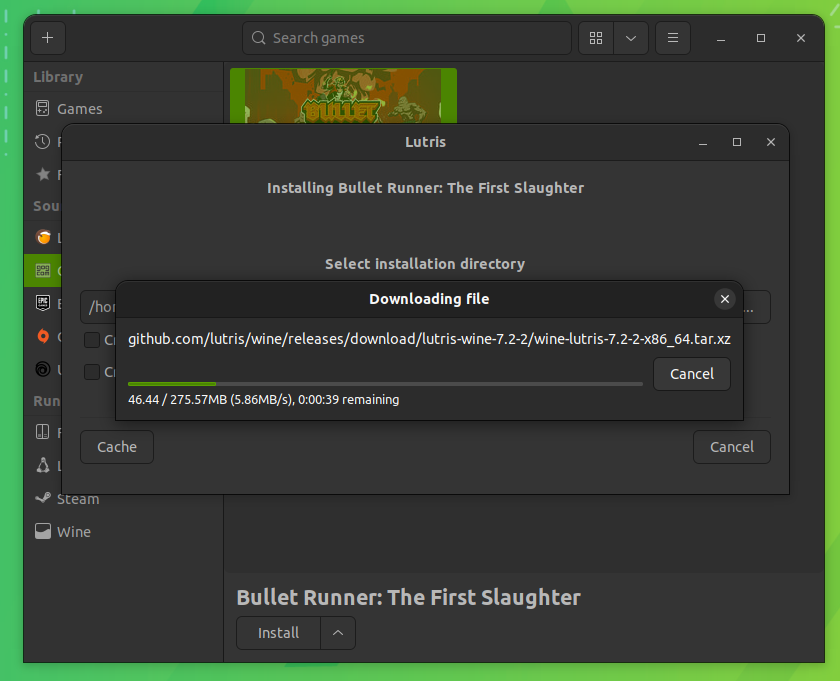
Task: Toggle the second checkbox under install directory
Action: 92,372
